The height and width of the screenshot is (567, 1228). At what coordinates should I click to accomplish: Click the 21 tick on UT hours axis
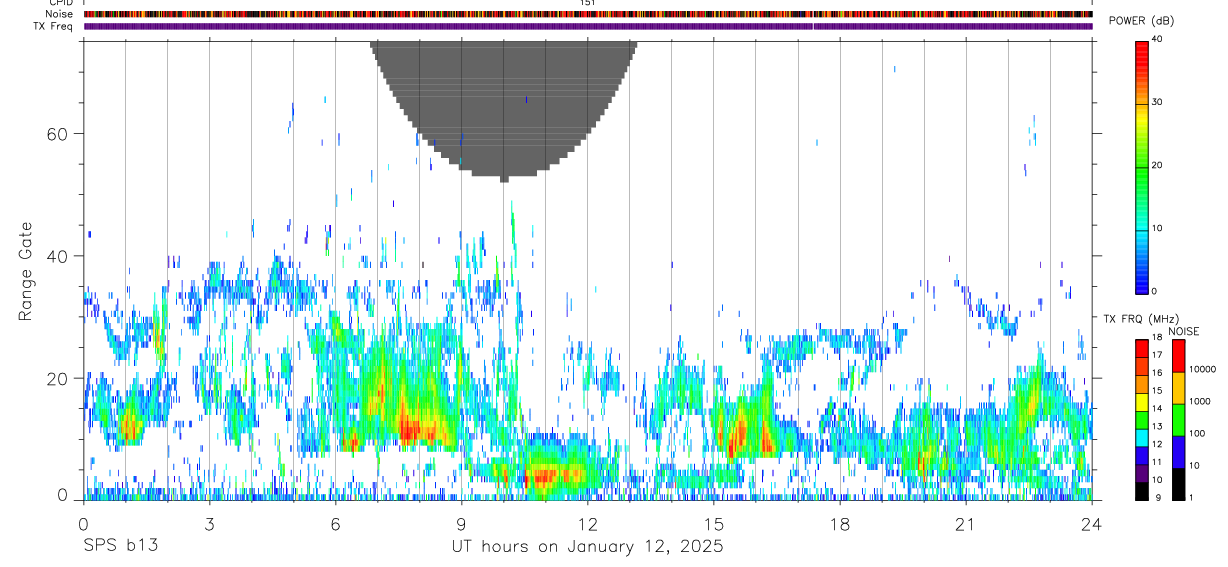point(965,523)
